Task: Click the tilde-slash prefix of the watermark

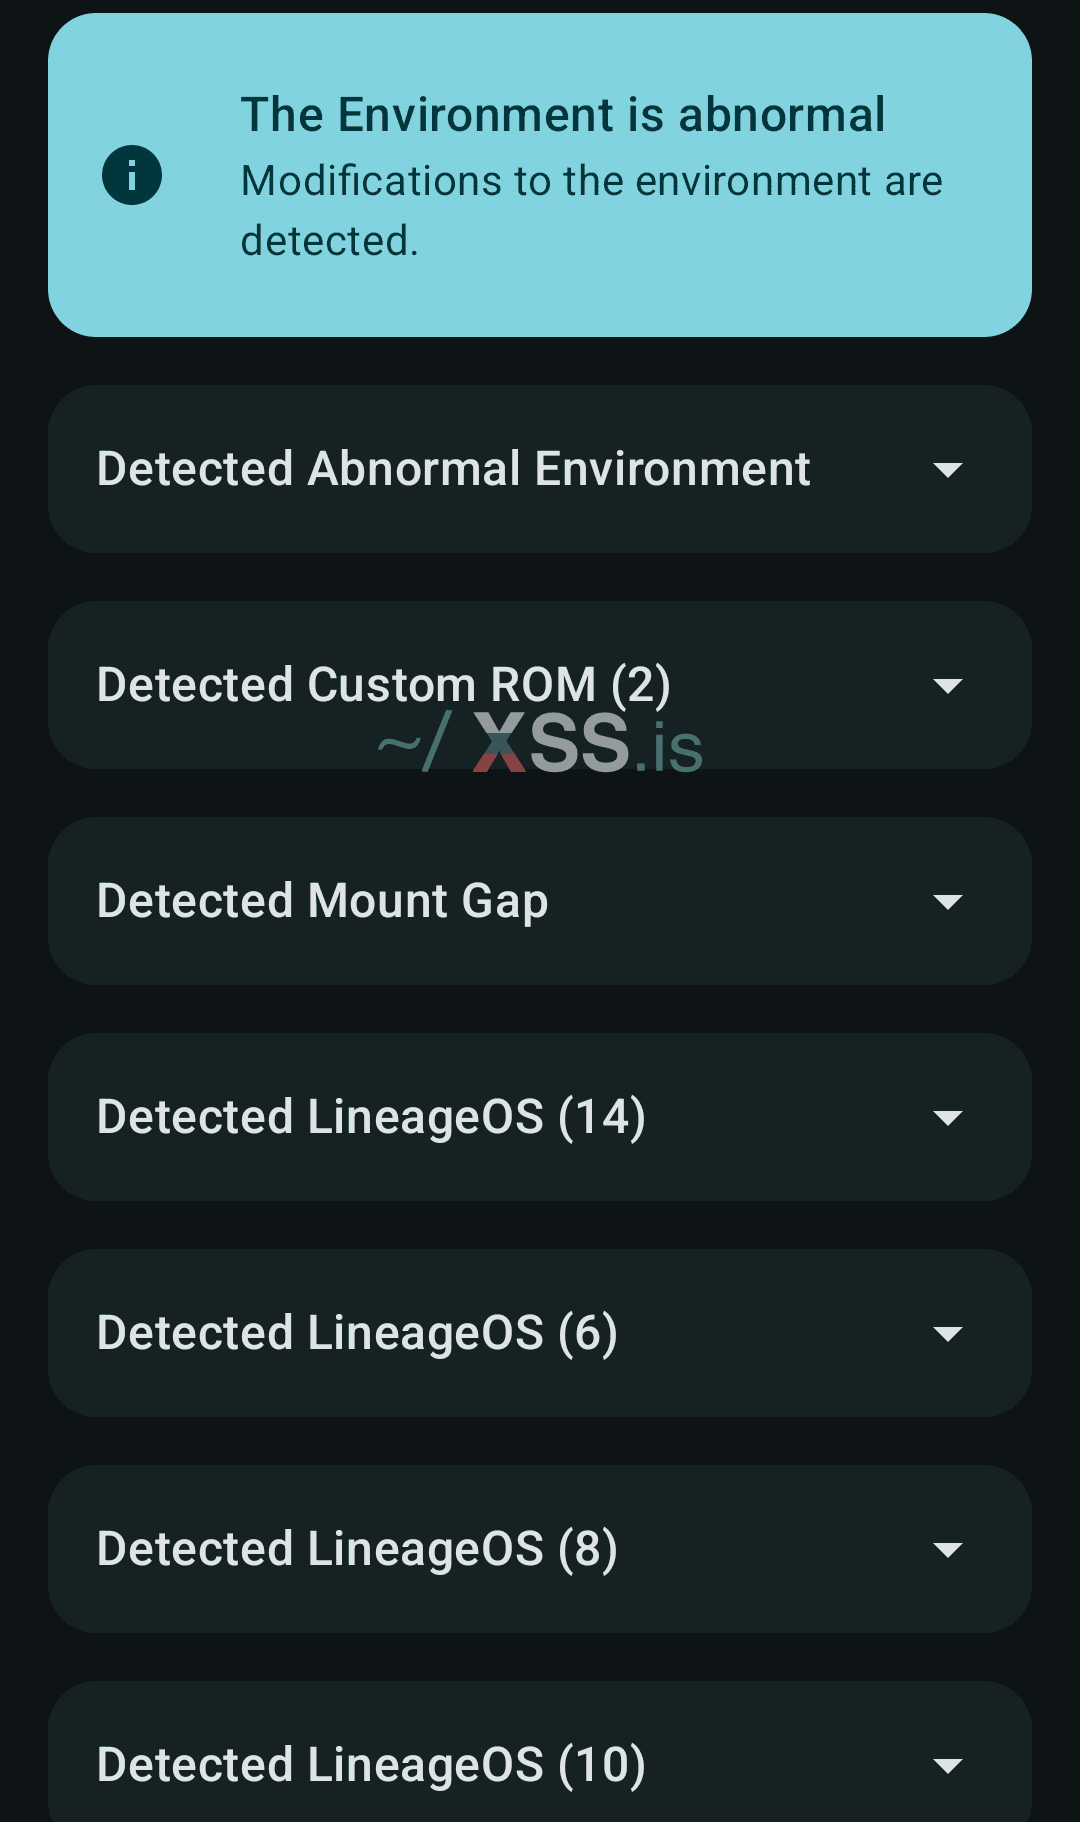Action: click(413, 743)
